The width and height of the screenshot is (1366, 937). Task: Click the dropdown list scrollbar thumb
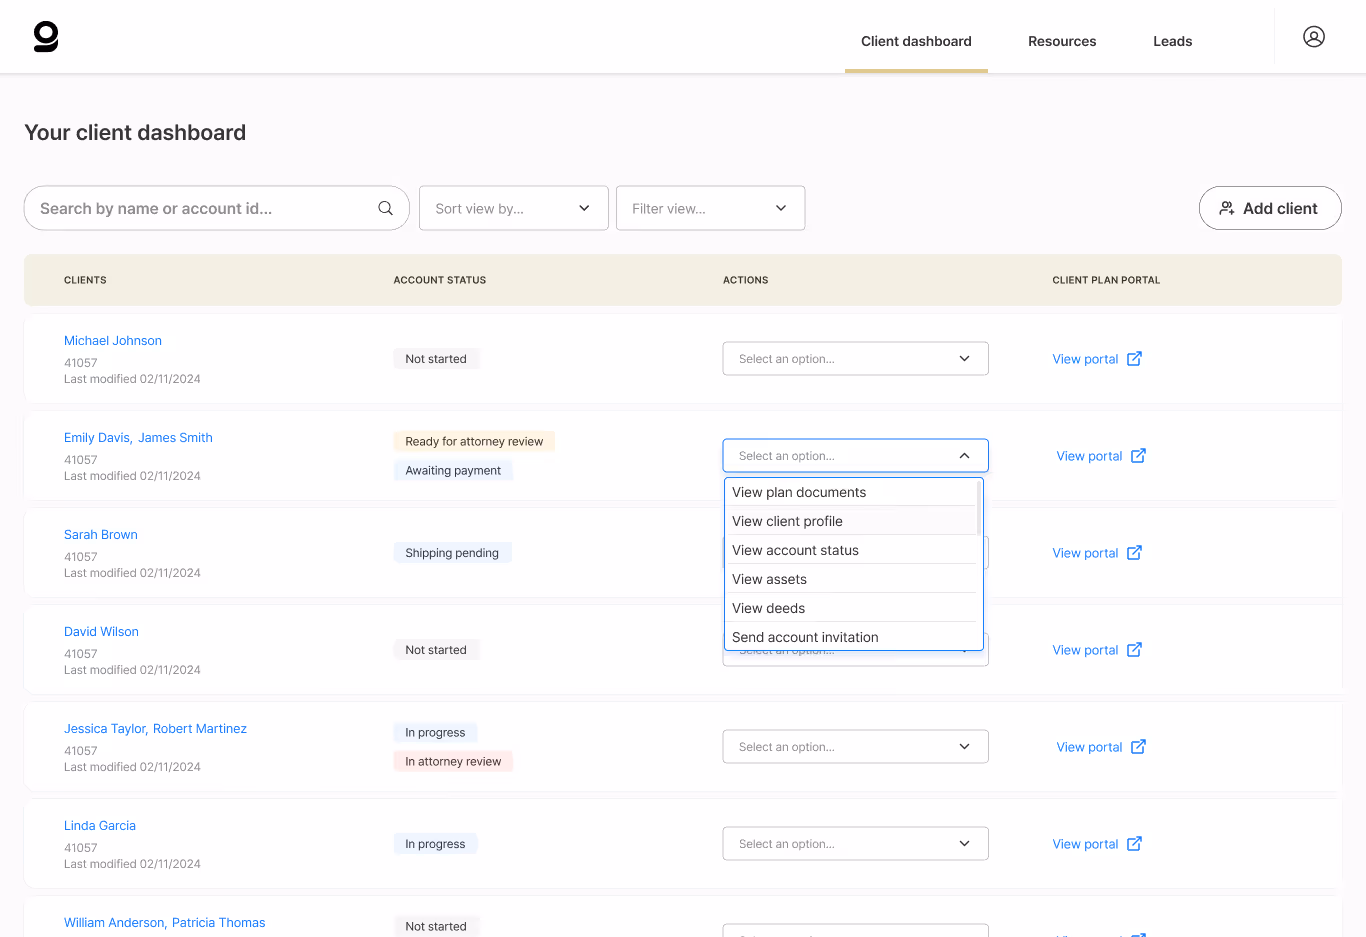click(979, 508)
